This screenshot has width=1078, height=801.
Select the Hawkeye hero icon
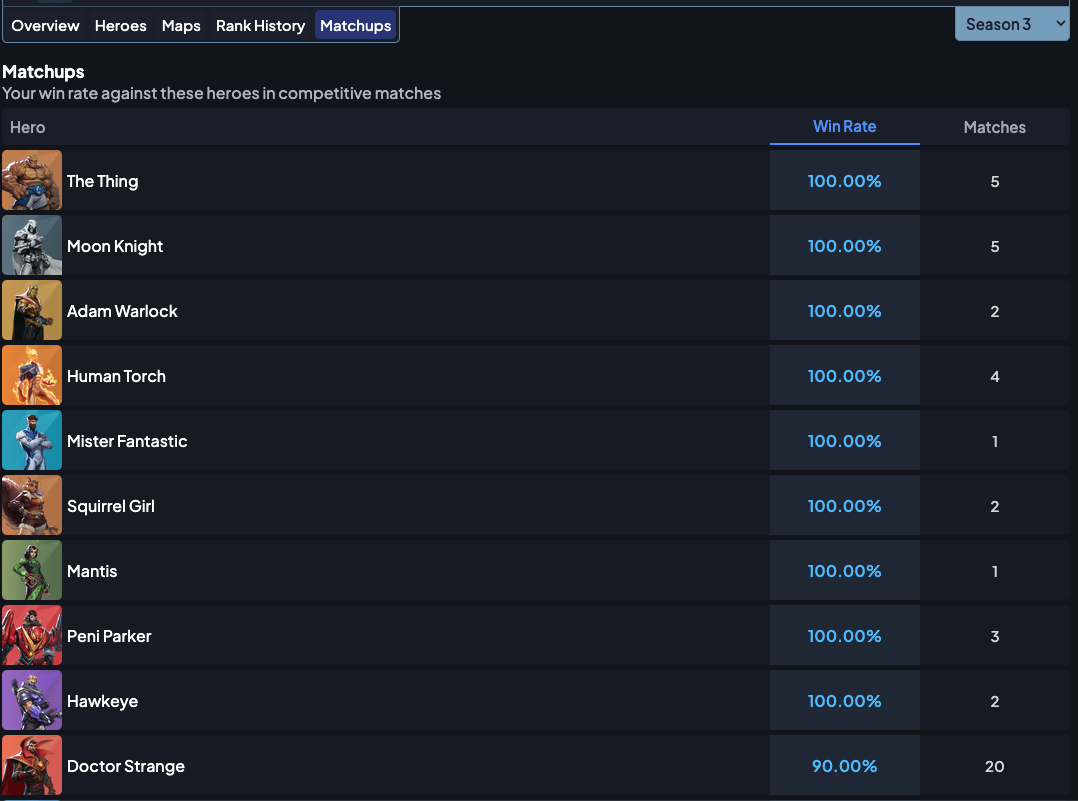[32, 700]
